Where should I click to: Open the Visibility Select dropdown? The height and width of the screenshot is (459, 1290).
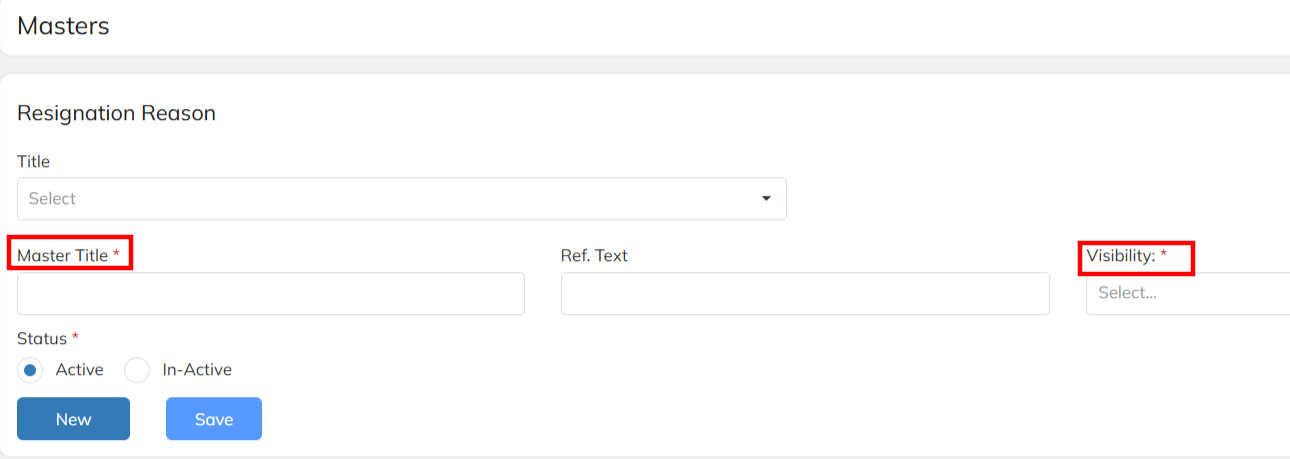coord(1186,294)
